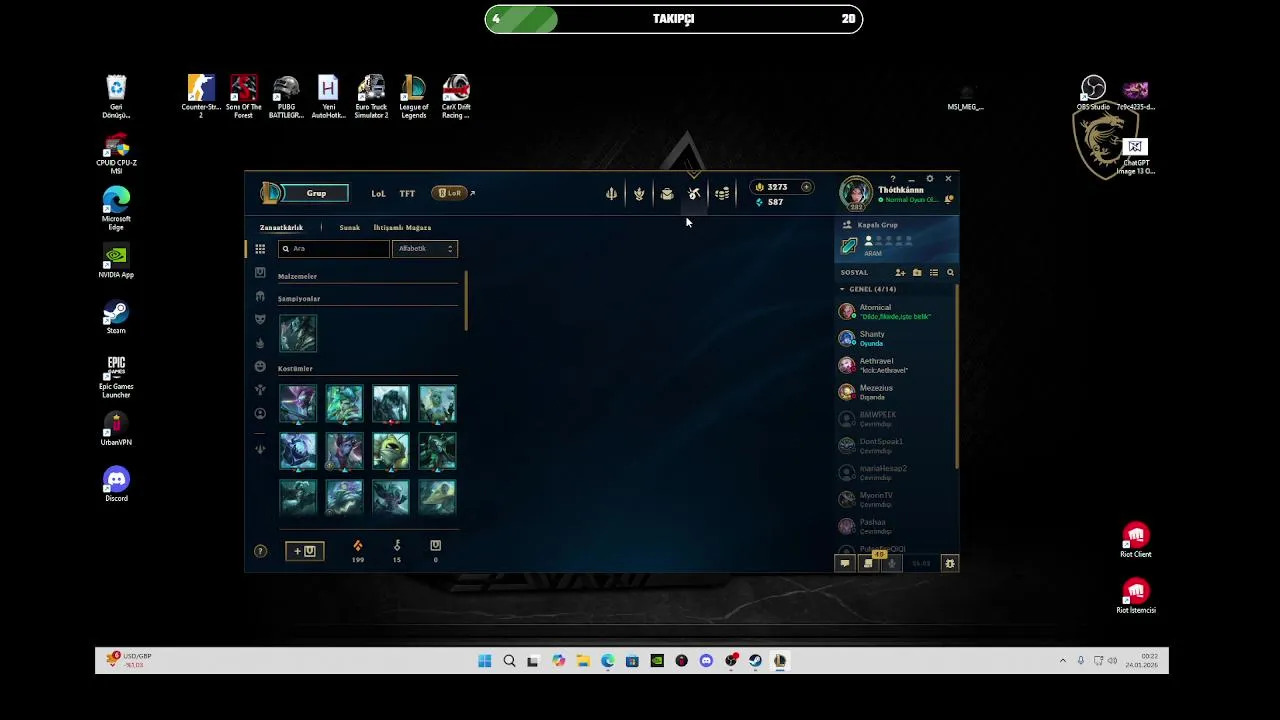Open Discord from the taskbar

point(706,661)
